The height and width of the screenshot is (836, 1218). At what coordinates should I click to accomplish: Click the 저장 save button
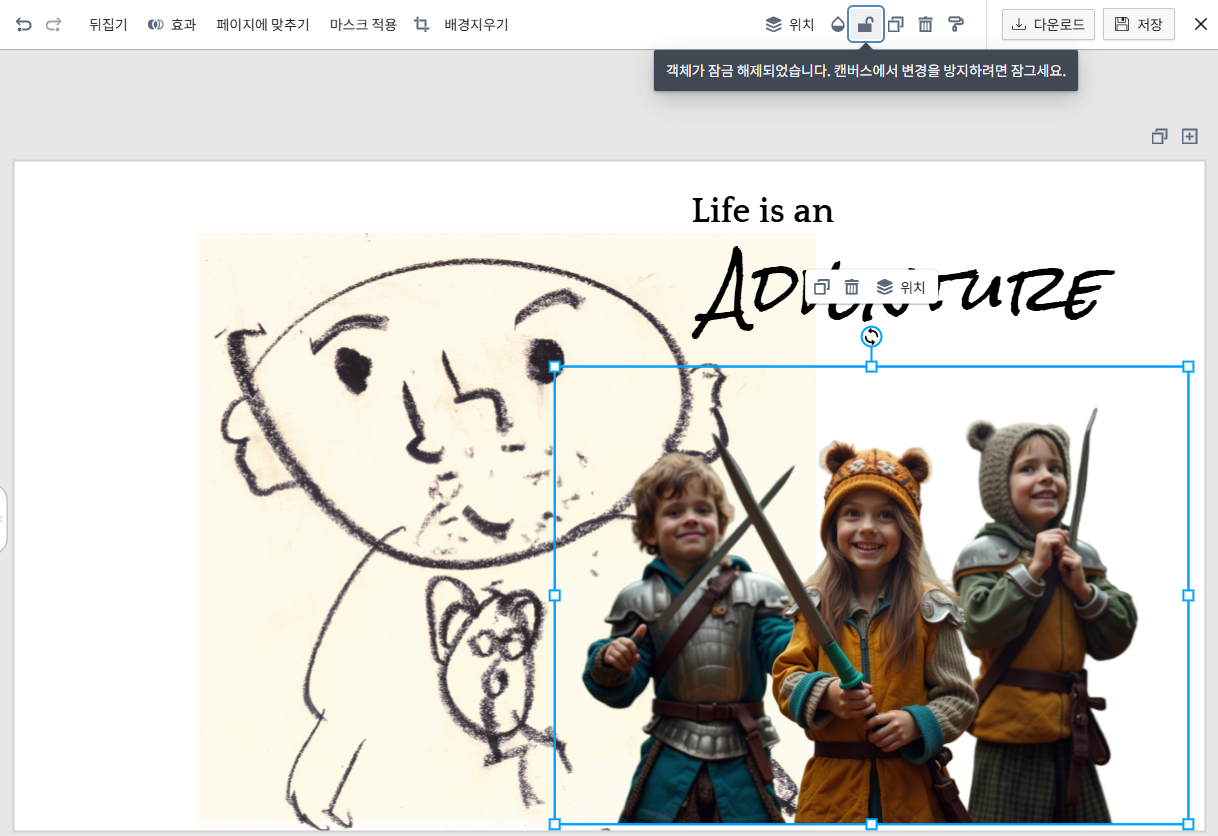tap(1138, 24)
